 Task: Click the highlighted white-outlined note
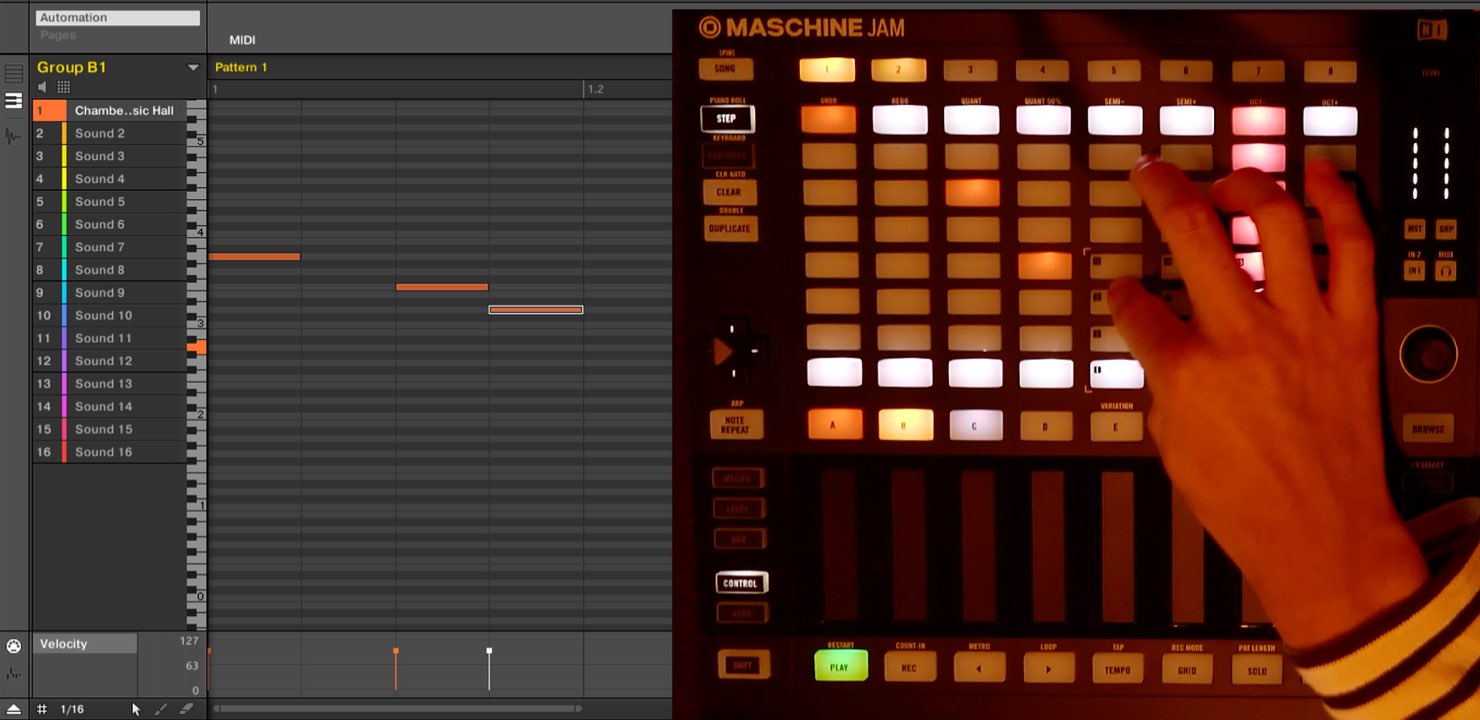pos(536,310)
